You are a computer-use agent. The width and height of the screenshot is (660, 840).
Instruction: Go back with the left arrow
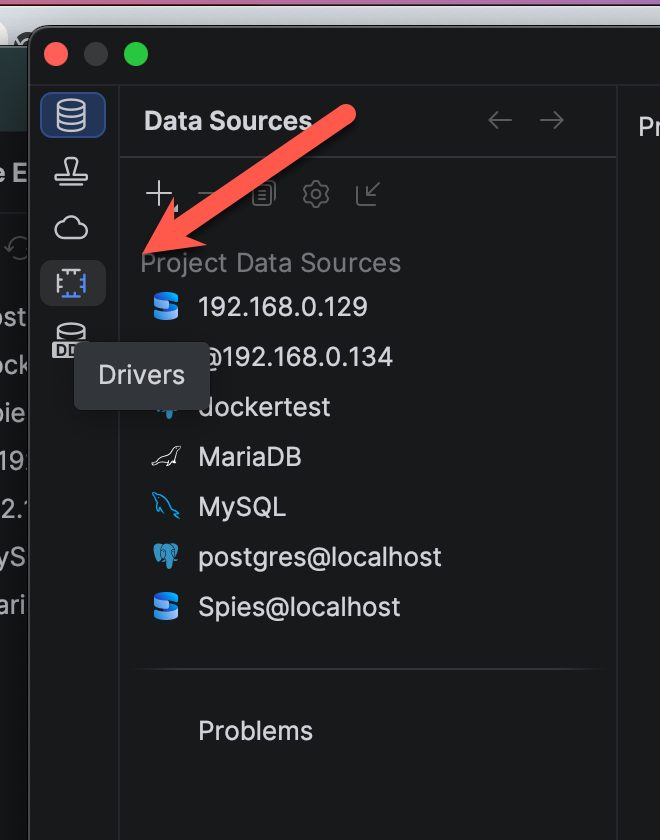(500, 120)
